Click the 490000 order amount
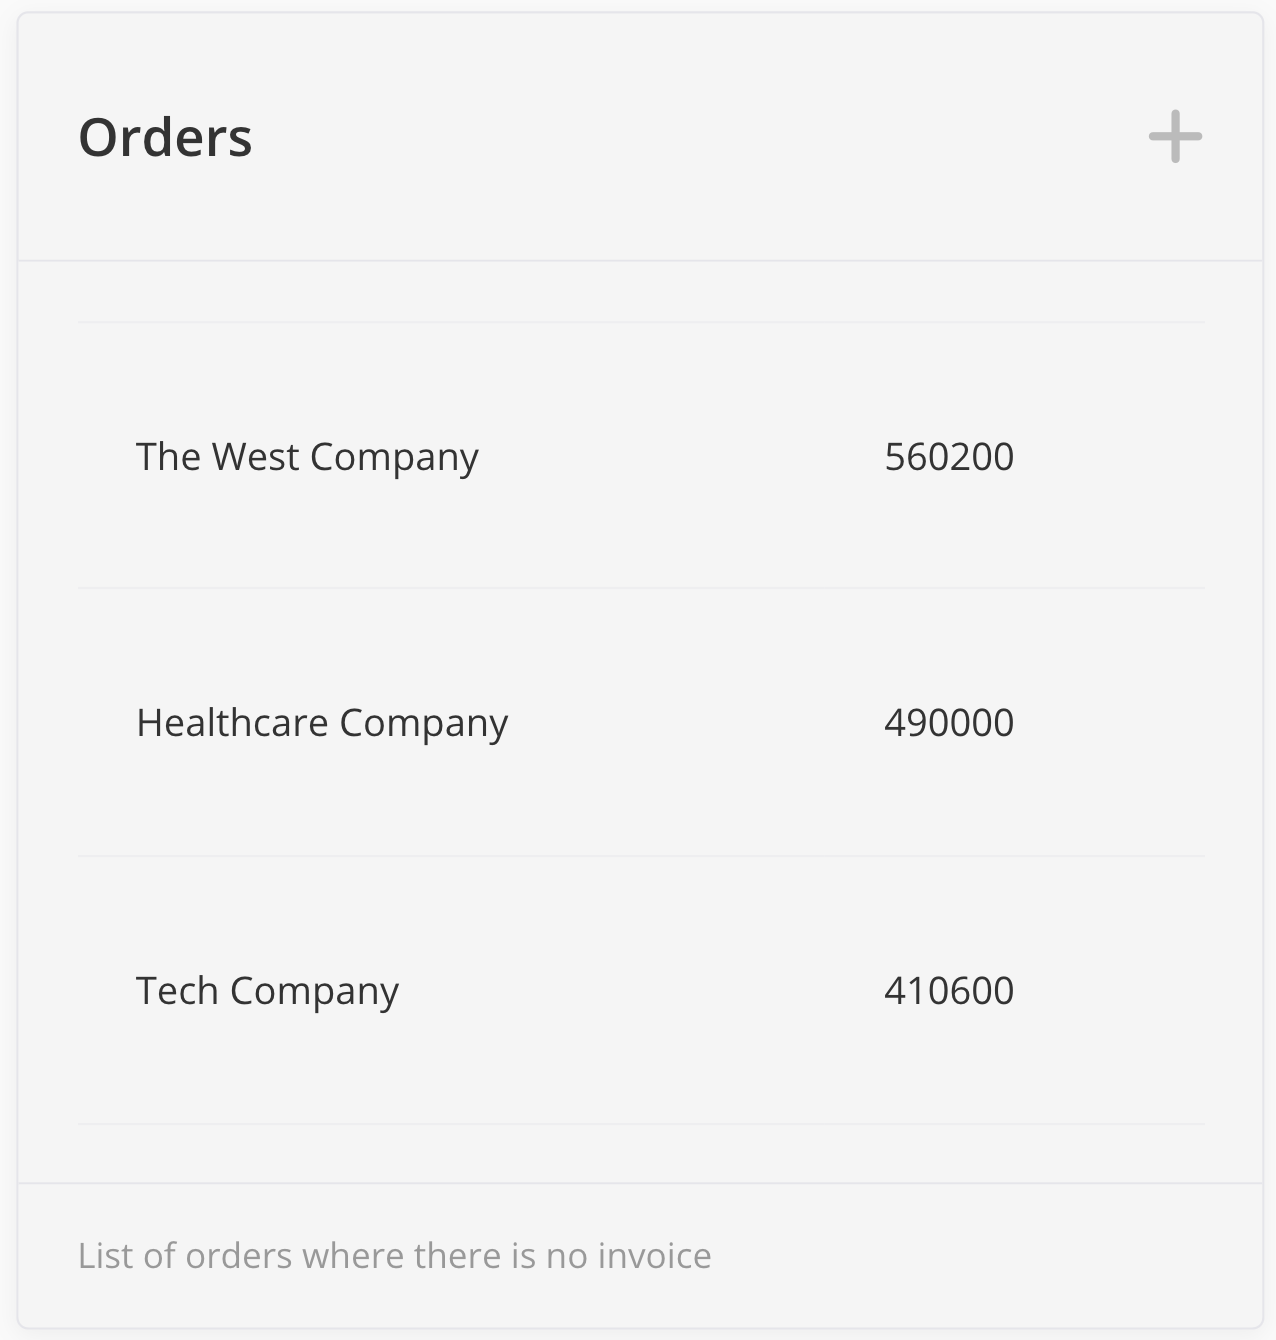 949,723
